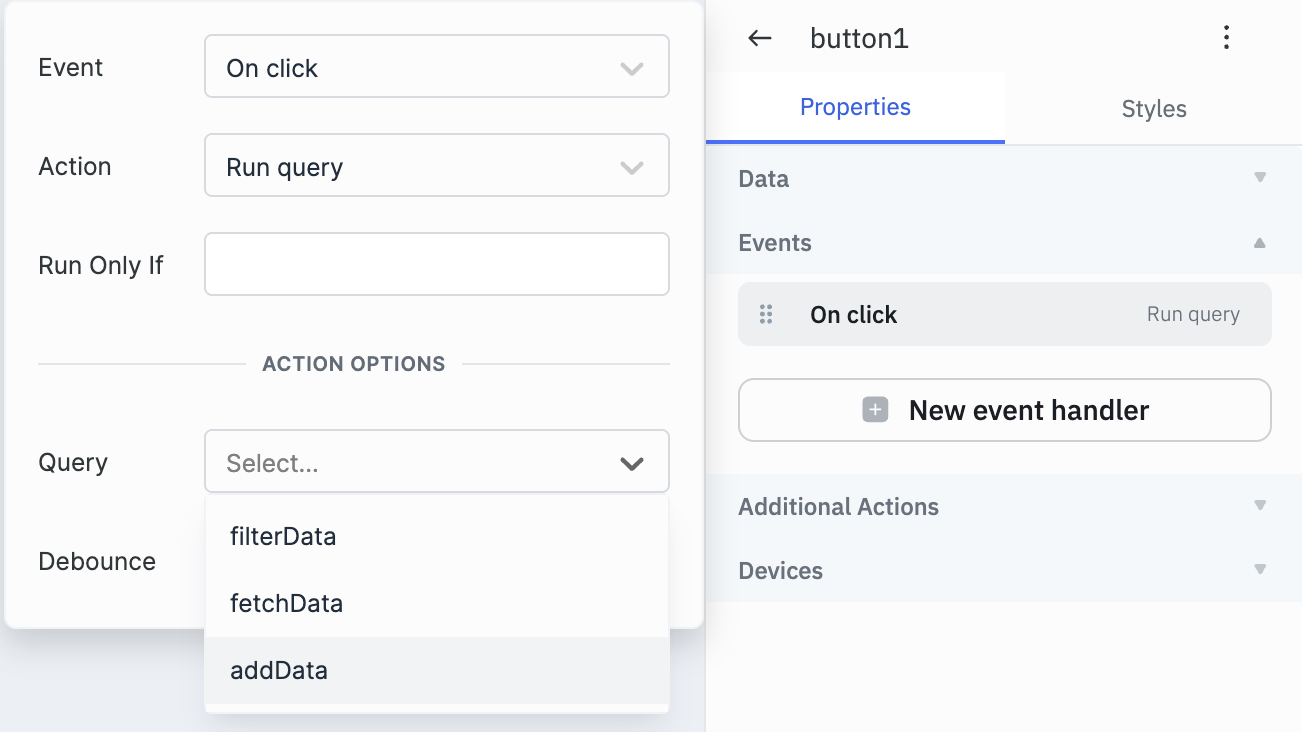This screenshot has width=1302, height=732.
Task: Switch to the Styles tab
Action: click(1153, 109)
